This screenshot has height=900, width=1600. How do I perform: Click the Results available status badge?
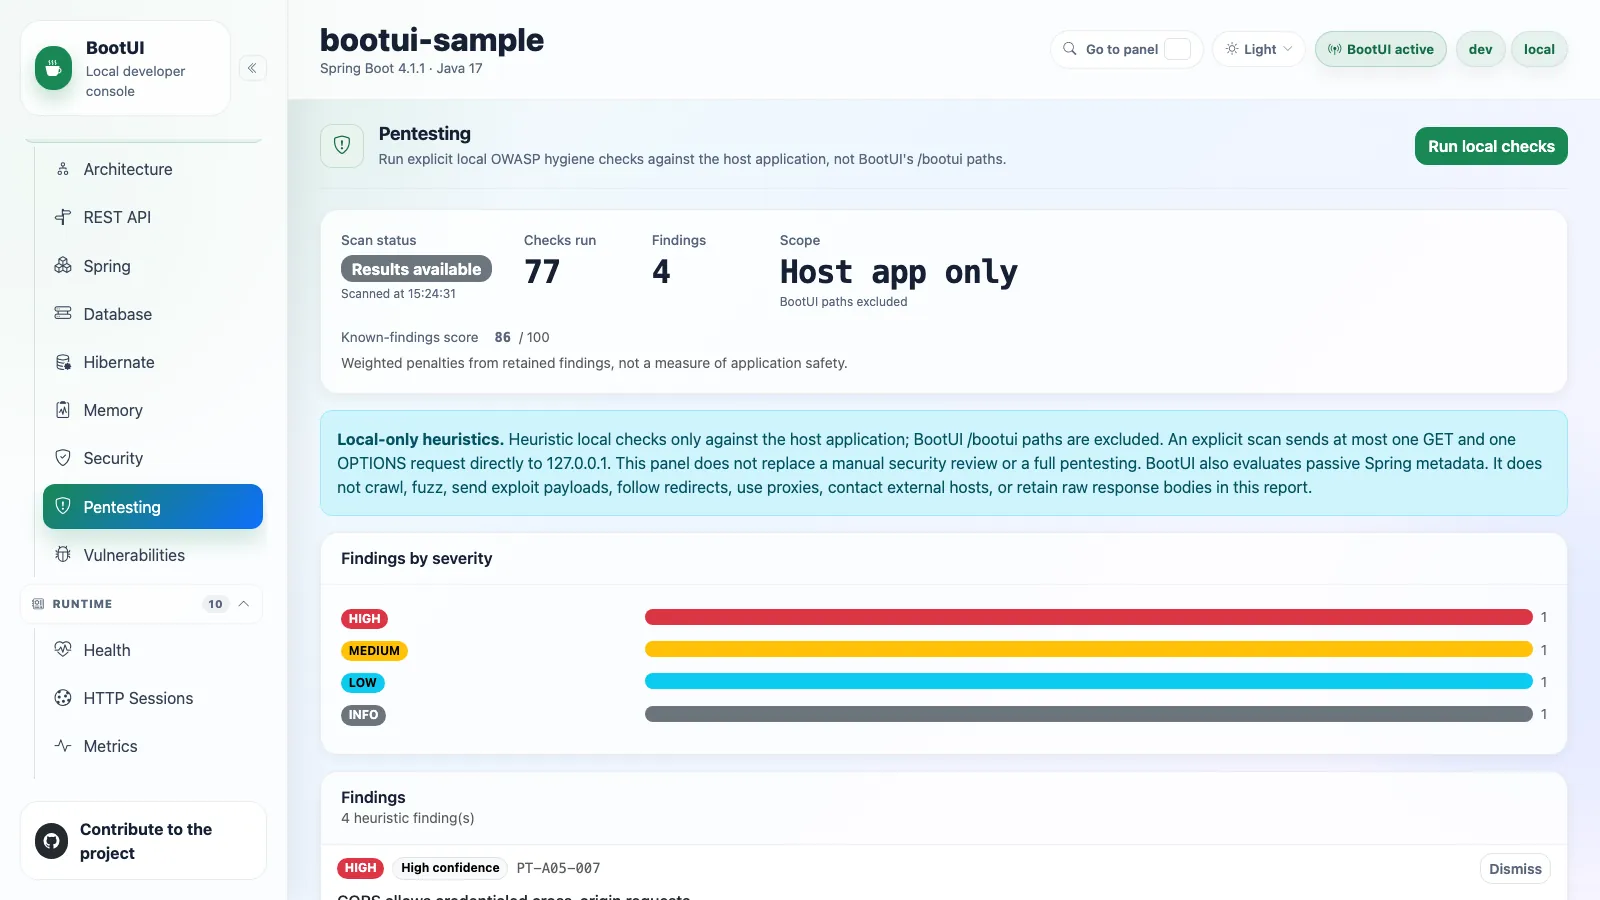(x=416, y=269)
